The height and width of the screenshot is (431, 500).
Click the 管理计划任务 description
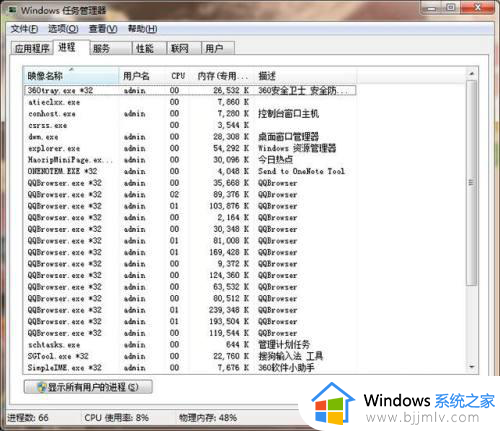284,344
